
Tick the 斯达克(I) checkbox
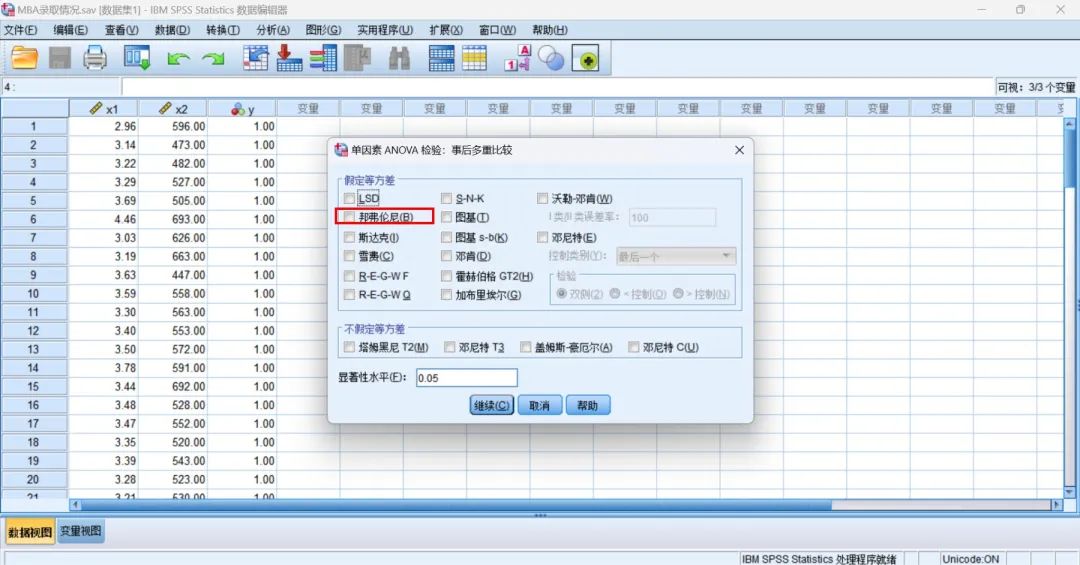(349, 238)
